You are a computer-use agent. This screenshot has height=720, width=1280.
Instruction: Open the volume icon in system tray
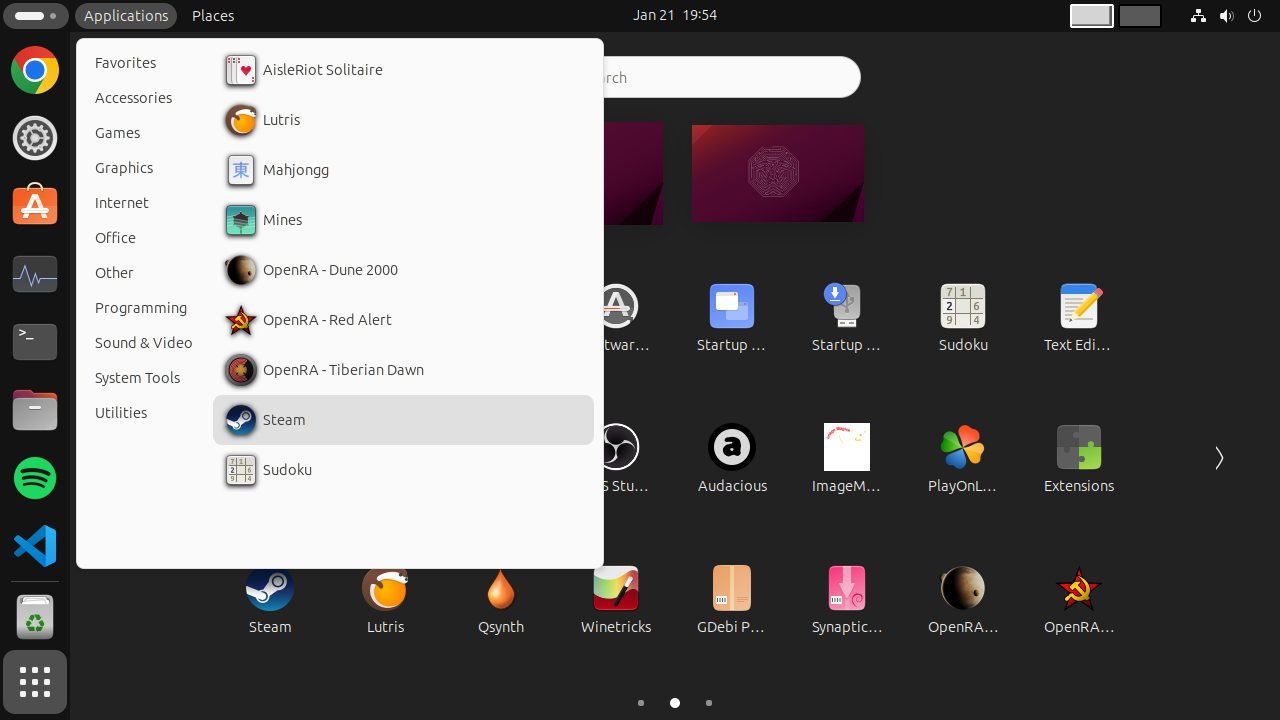point(1226,16)
